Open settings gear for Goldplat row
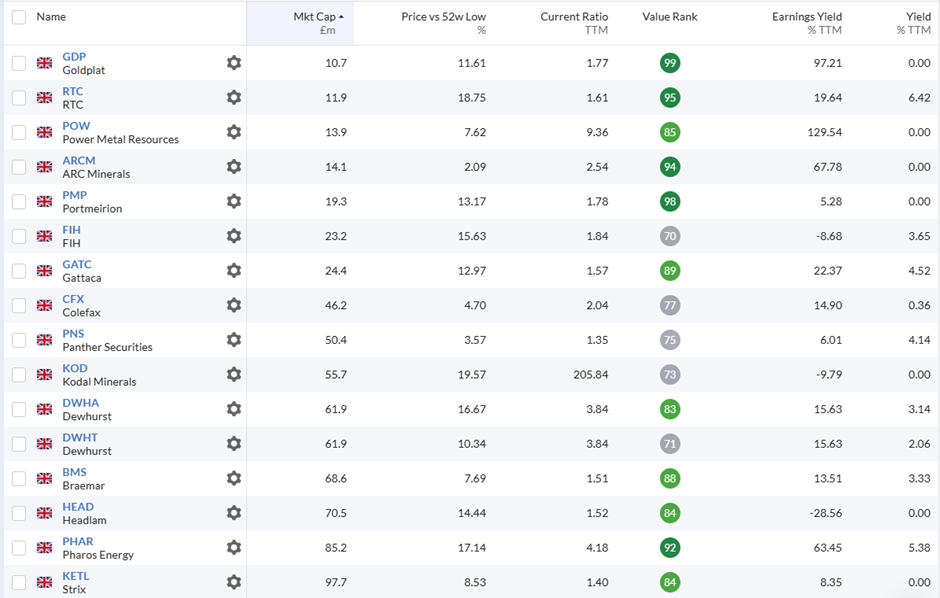Image resolution: width=940 pixels, height=598 pixels. (234, 63)
